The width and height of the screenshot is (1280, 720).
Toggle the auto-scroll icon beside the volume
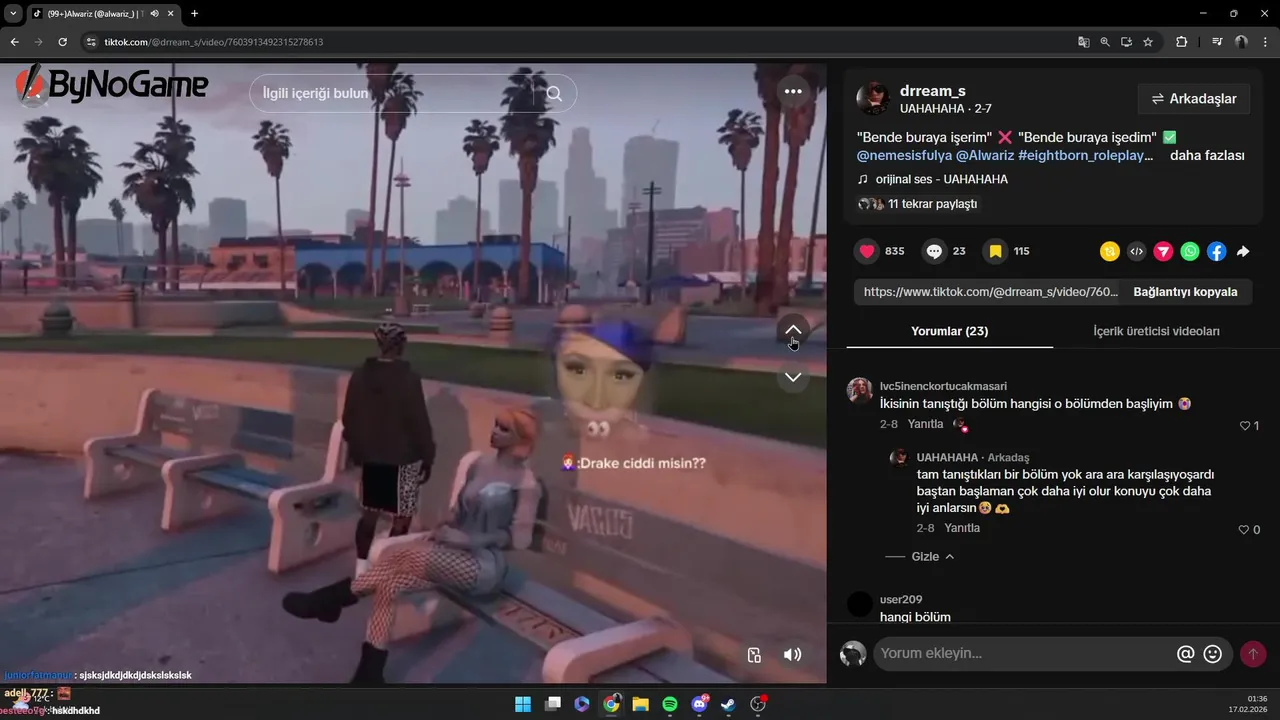click(x=754, y=655)
